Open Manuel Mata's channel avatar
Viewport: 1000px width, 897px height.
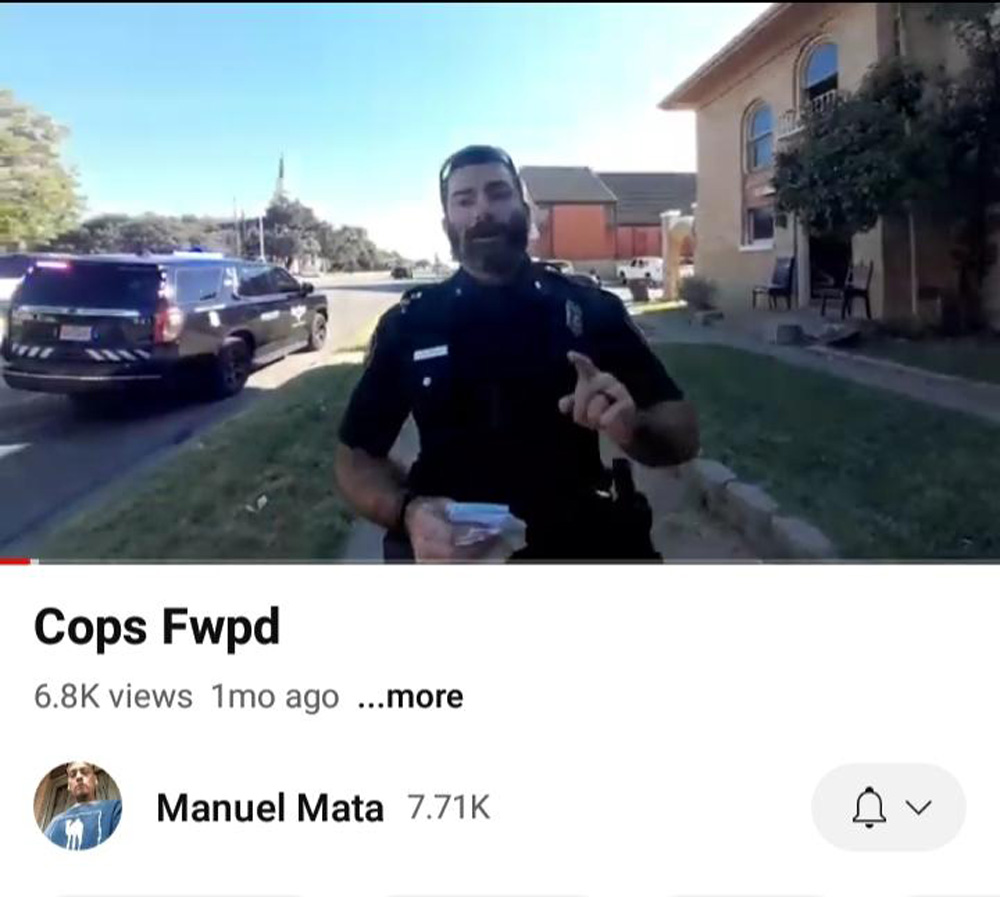coord(78,806)
